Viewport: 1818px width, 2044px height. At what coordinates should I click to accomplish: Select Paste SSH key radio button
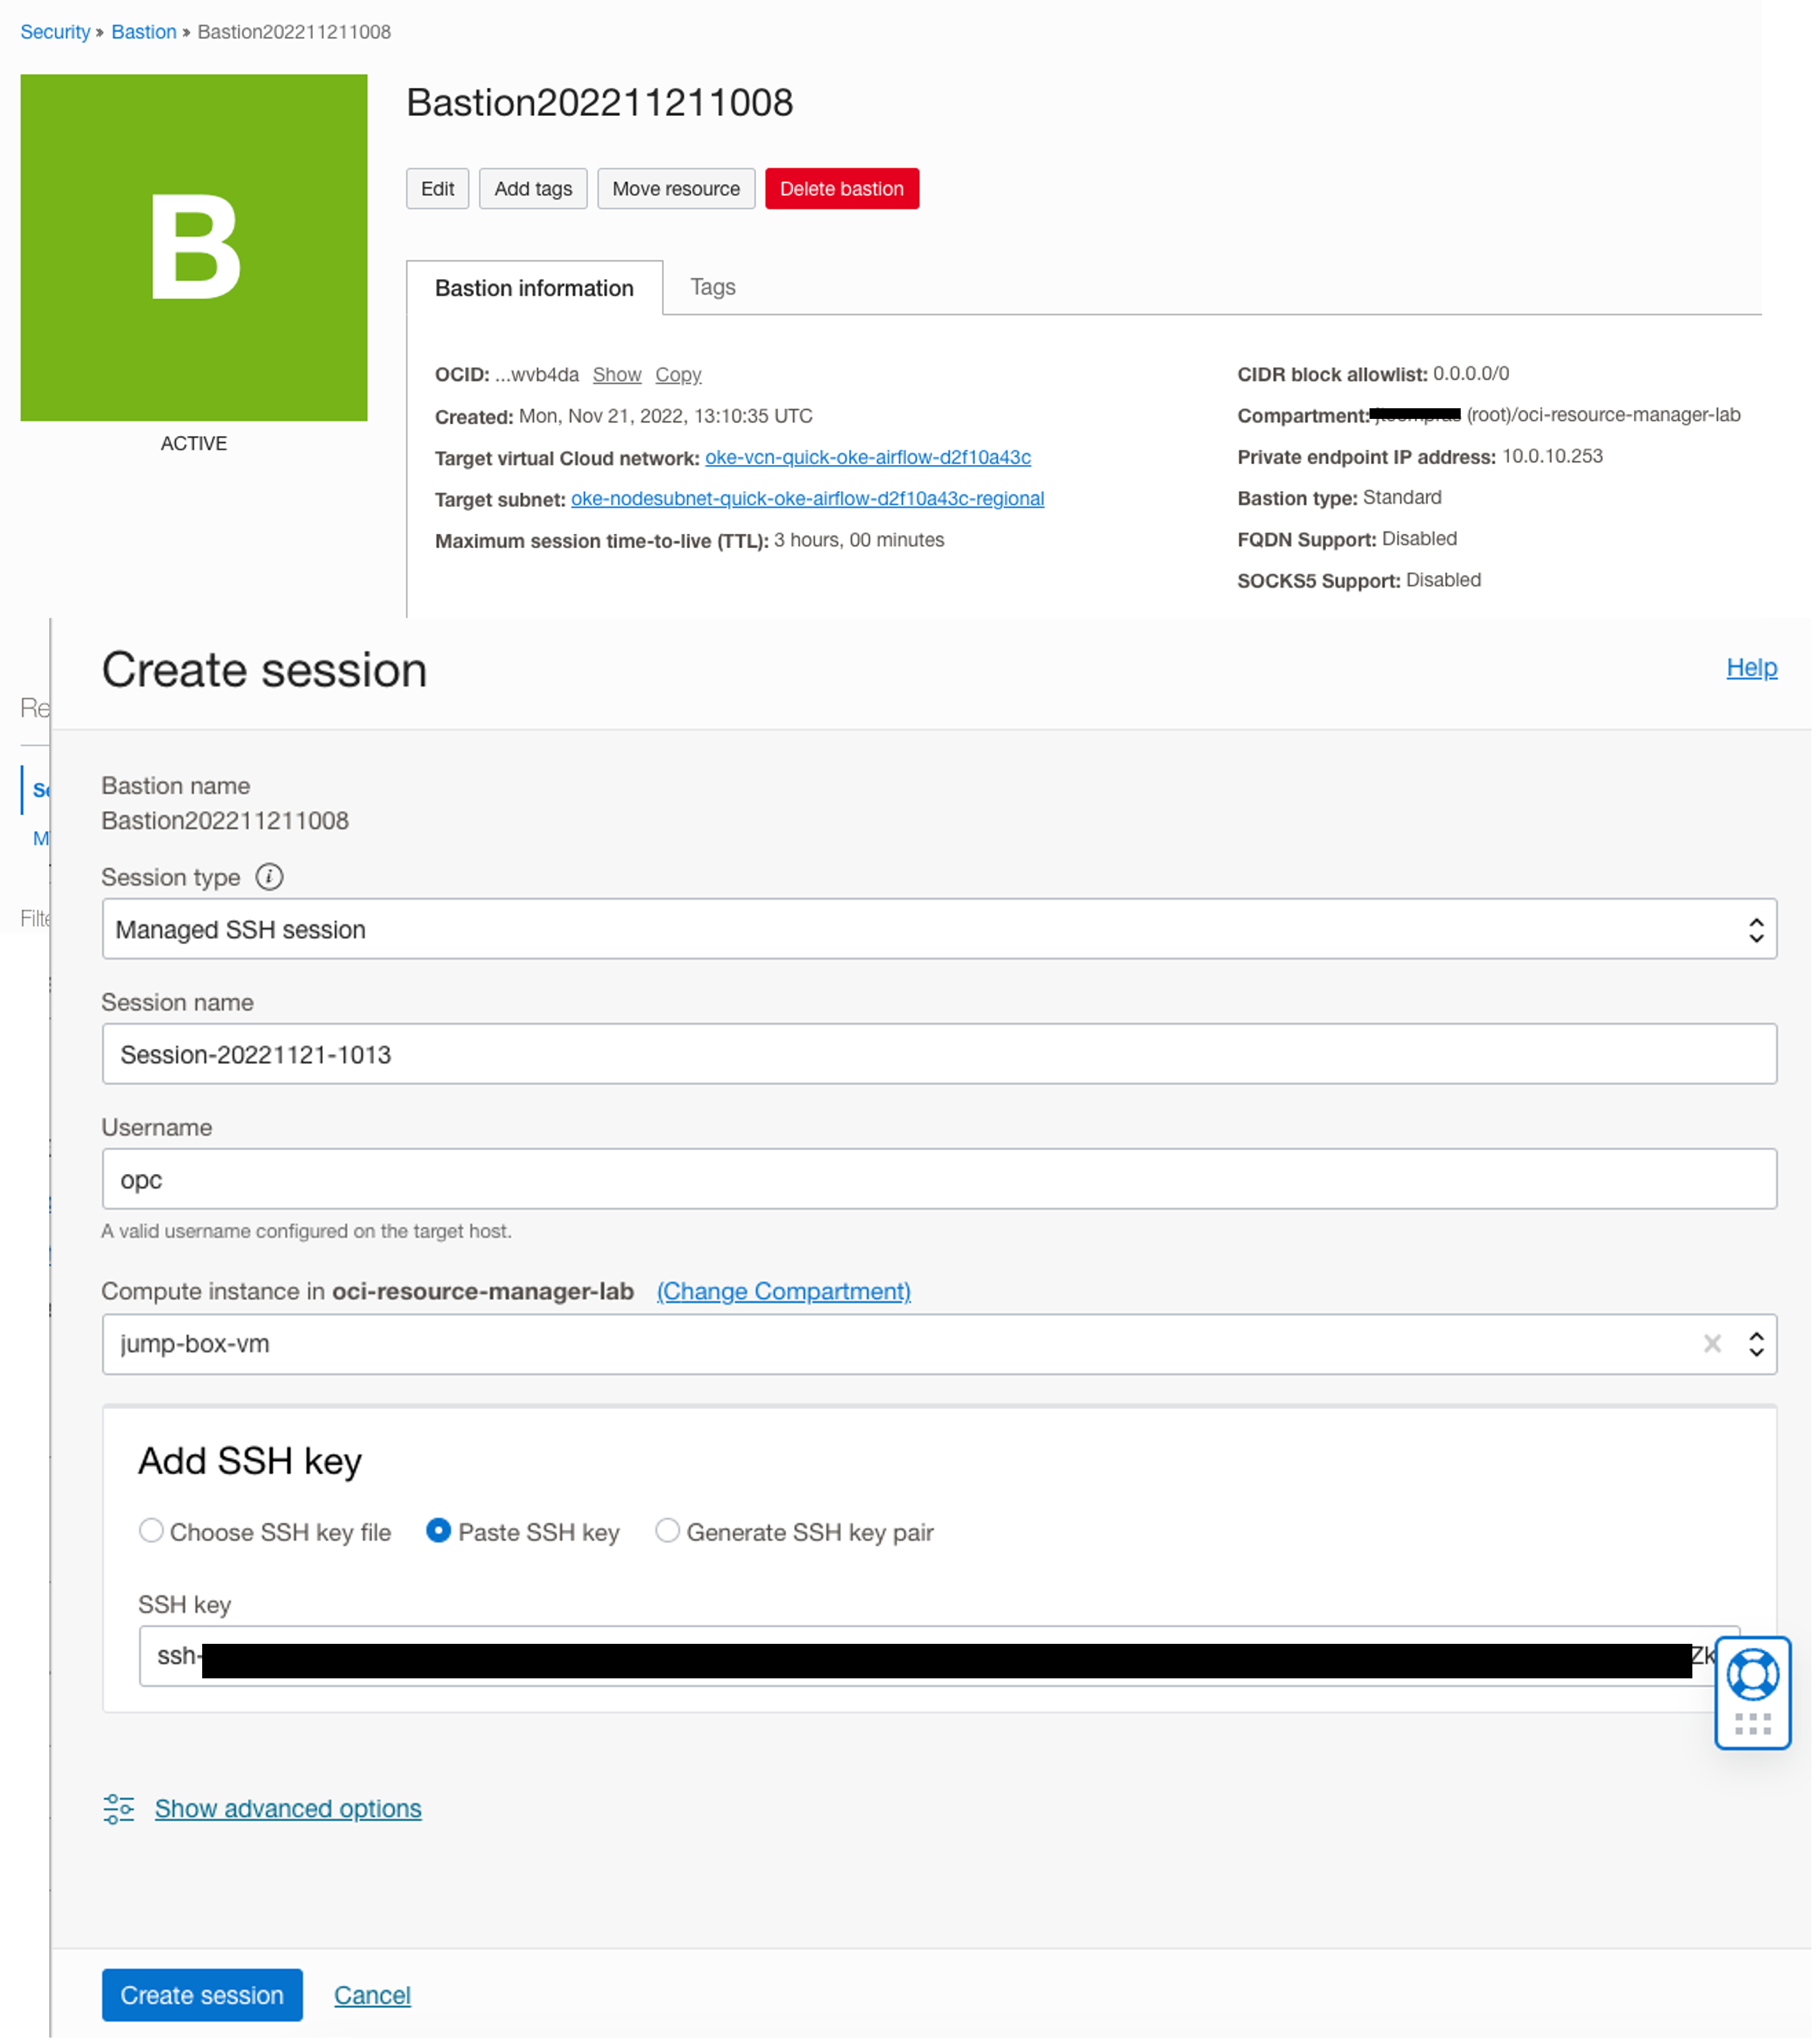[438, 1531]
